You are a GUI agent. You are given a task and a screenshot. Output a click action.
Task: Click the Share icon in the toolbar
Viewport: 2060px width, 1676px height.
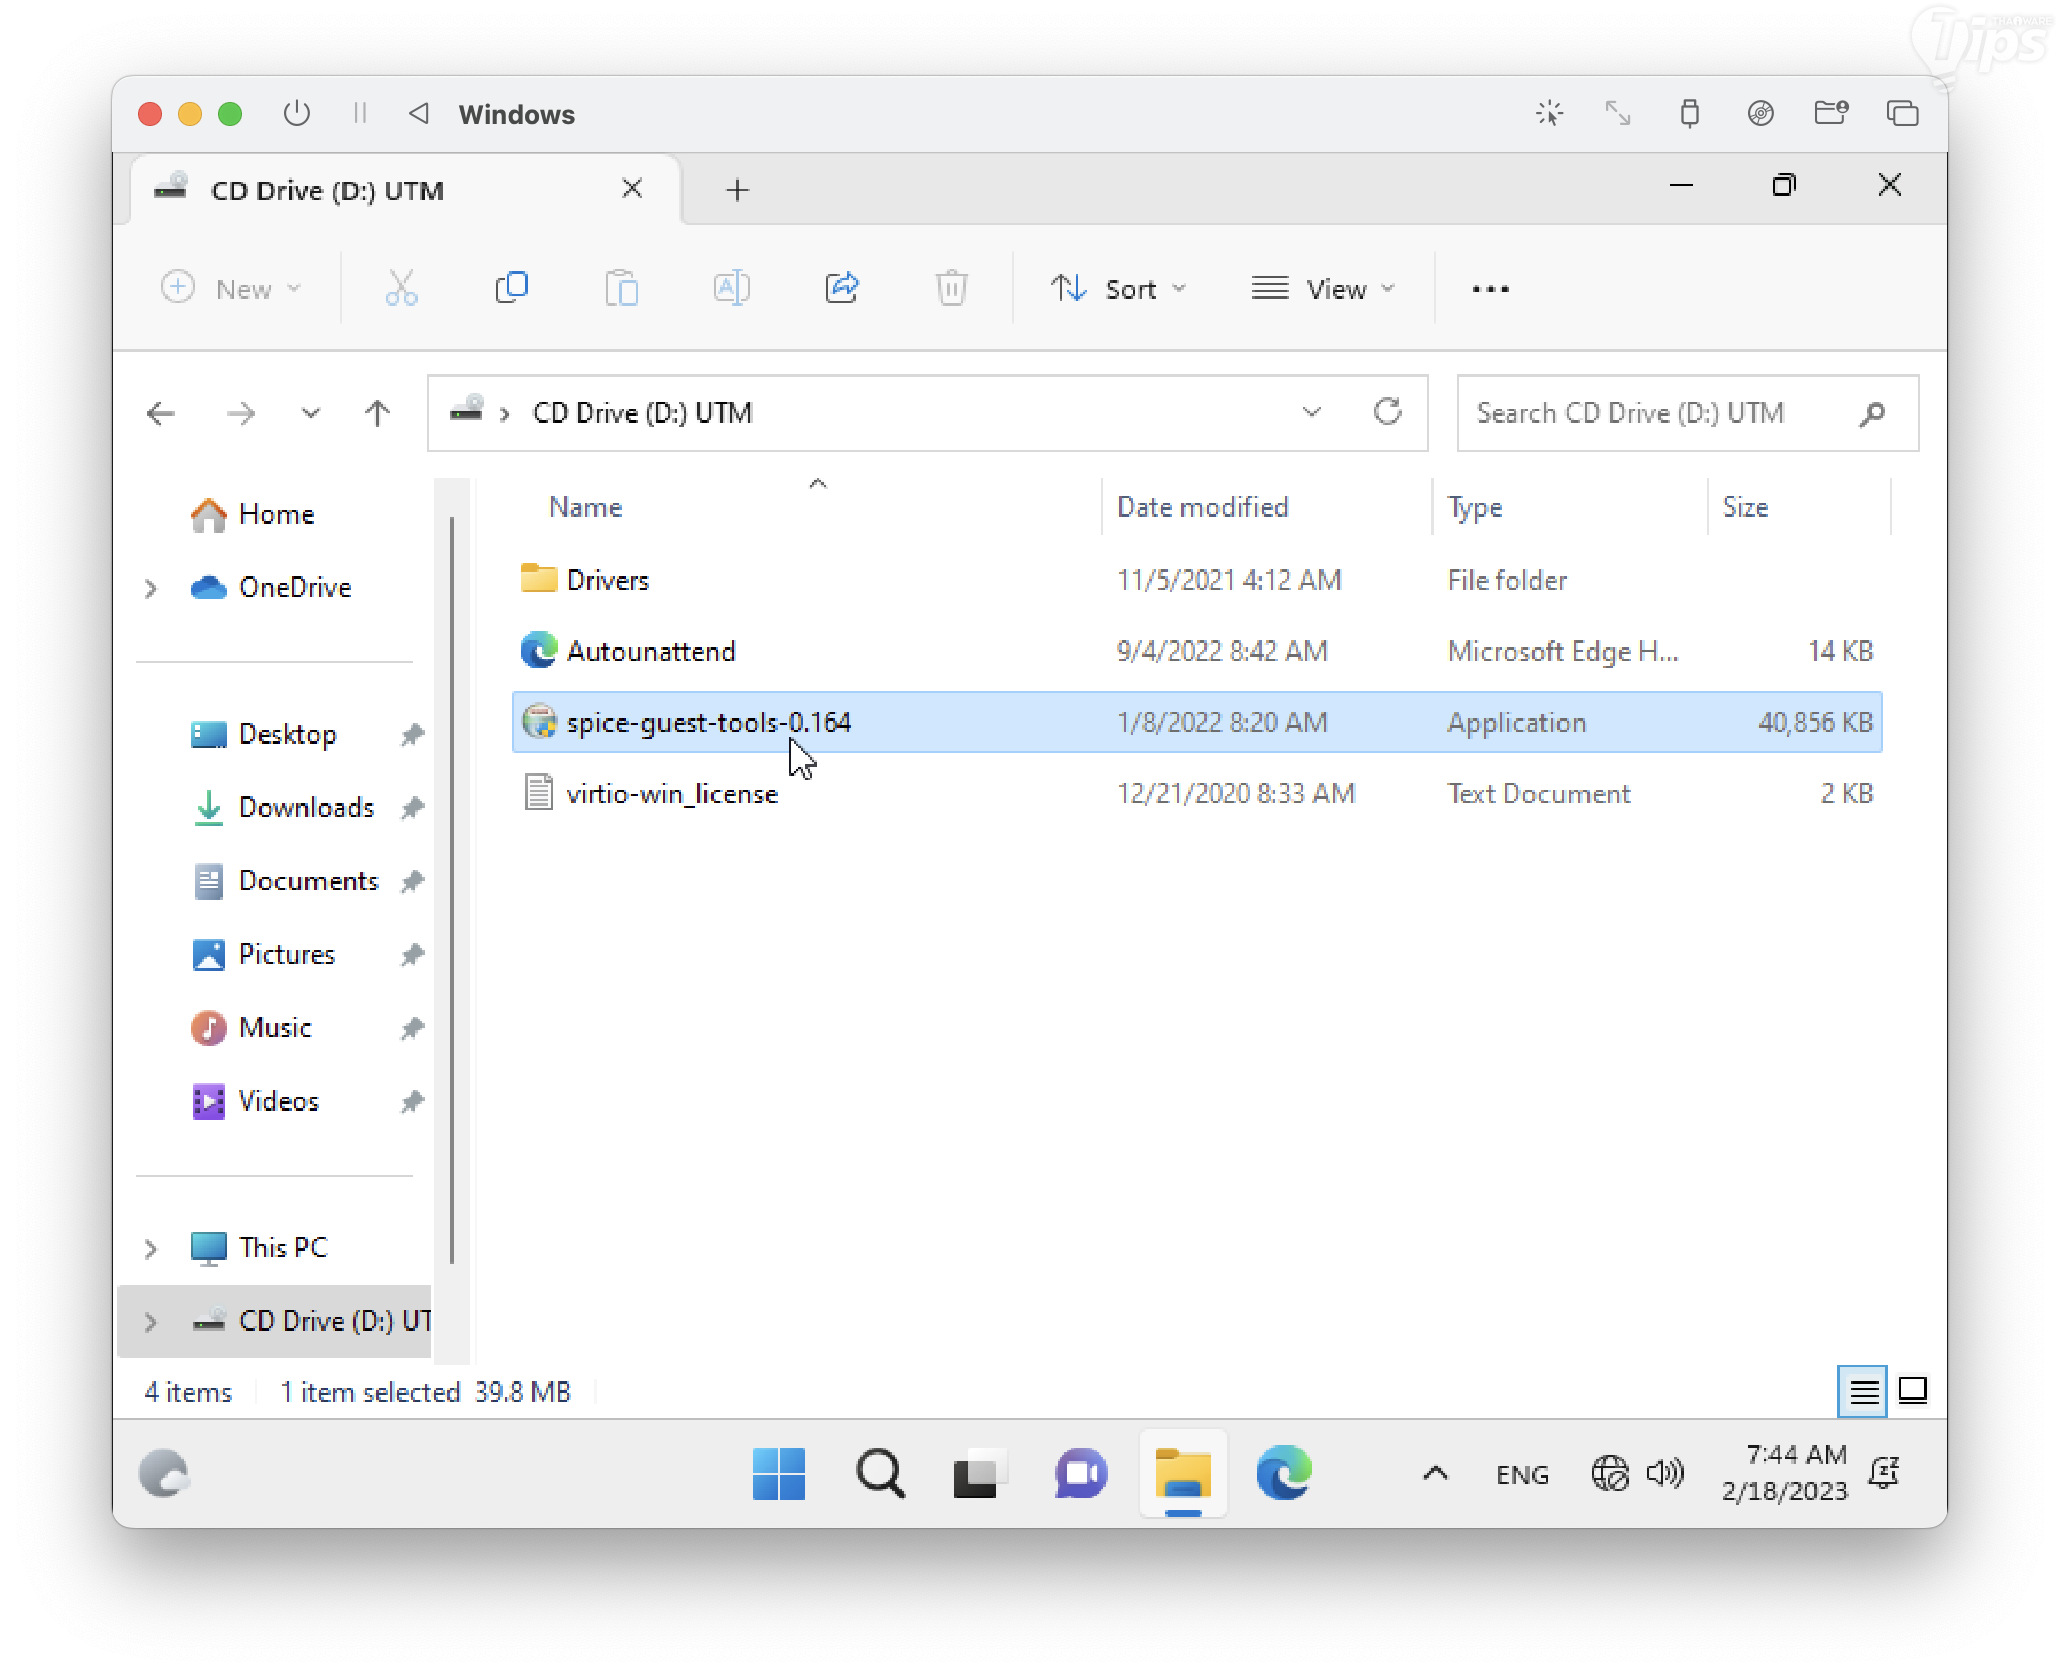pos(842,289)
